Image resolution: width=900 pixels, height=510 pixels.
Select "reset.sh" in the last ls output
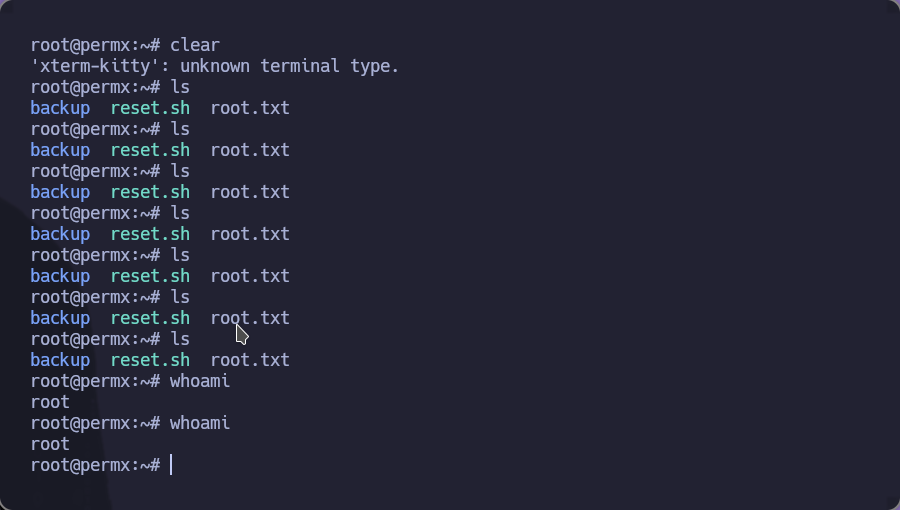click(x=150, y=360)
